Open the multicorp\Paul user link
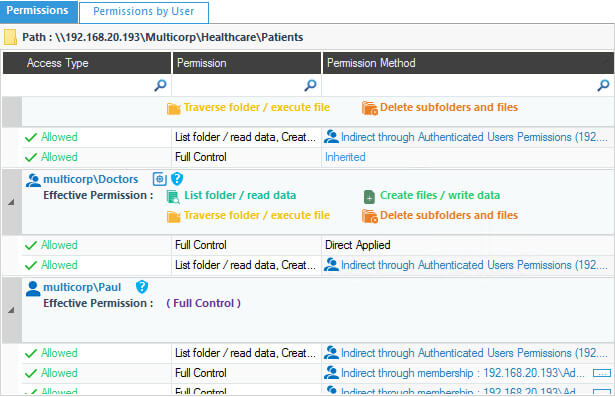The image size is (615, 397). coord(82,287)
